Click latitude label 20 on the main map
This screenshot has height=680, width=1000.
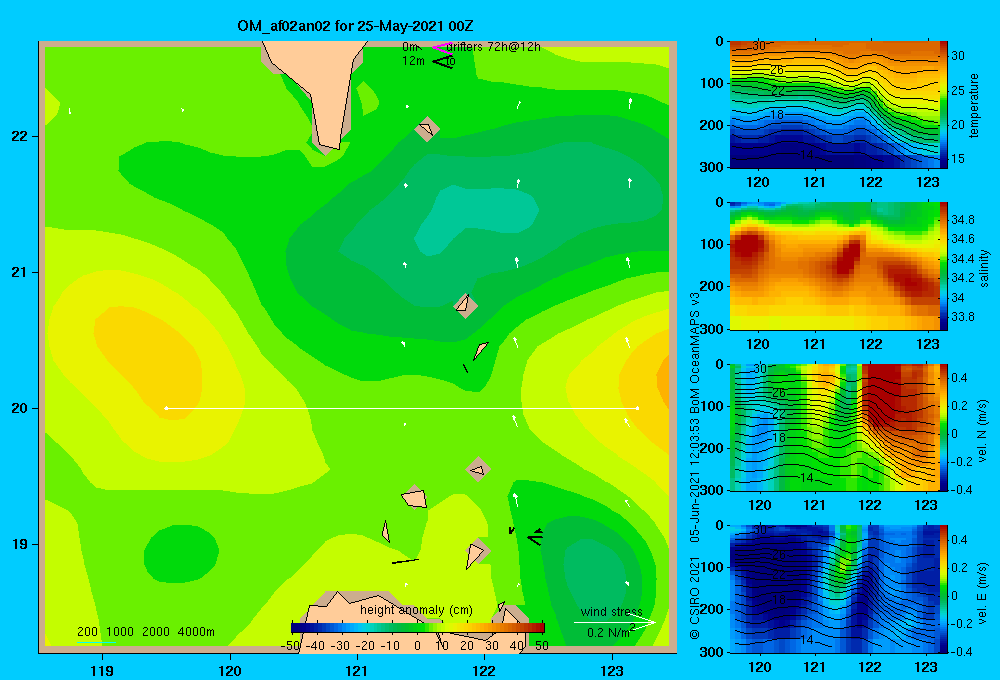[20, 408]
